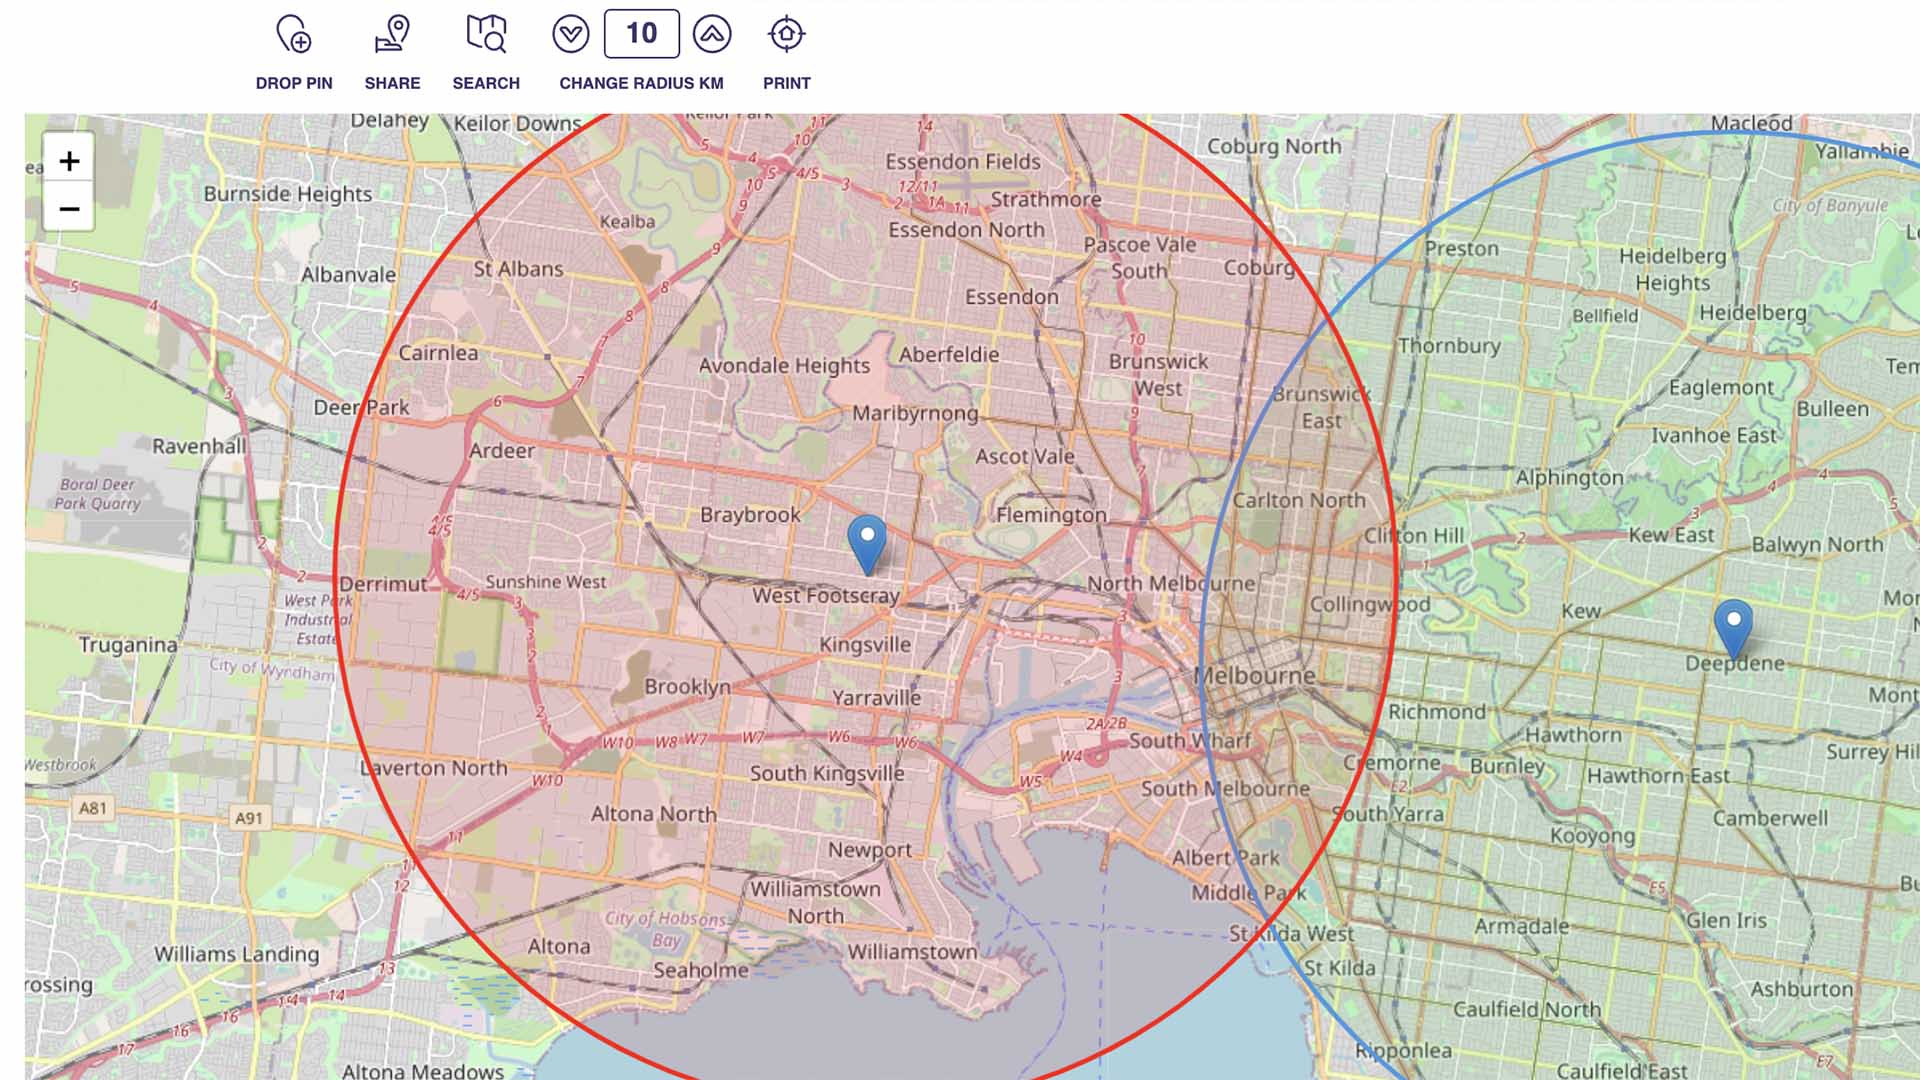1920x1080 pixels.
Task: Click the Heidelberg Heights label
Action: [1673, 269]
